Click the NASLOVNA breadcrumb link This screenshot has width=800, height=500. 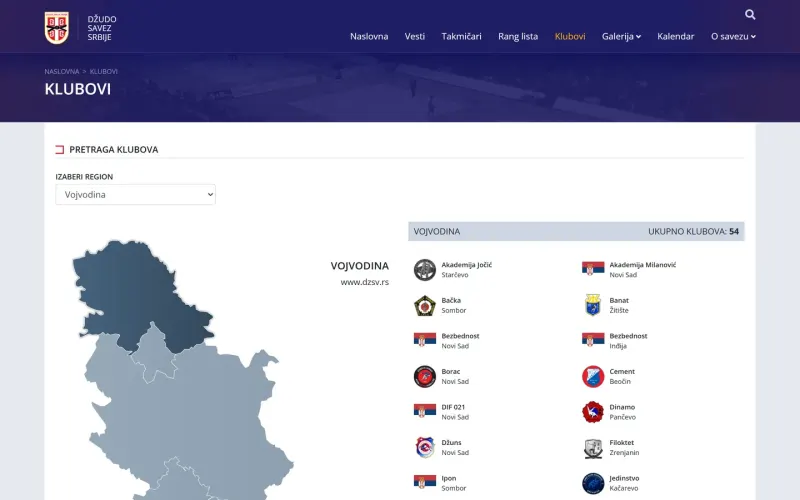[62, 71]
